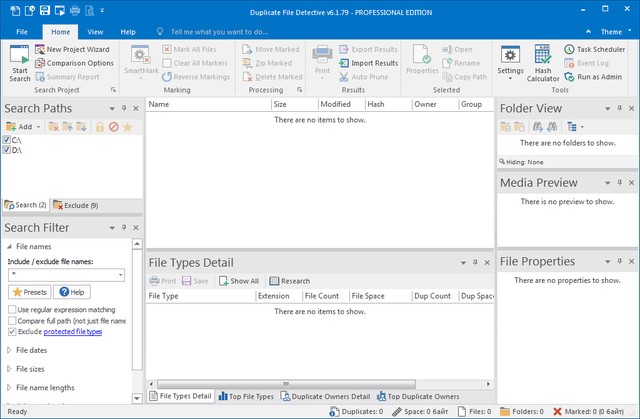Open Task Scheduler from the ribbon

tap(600, 49)
